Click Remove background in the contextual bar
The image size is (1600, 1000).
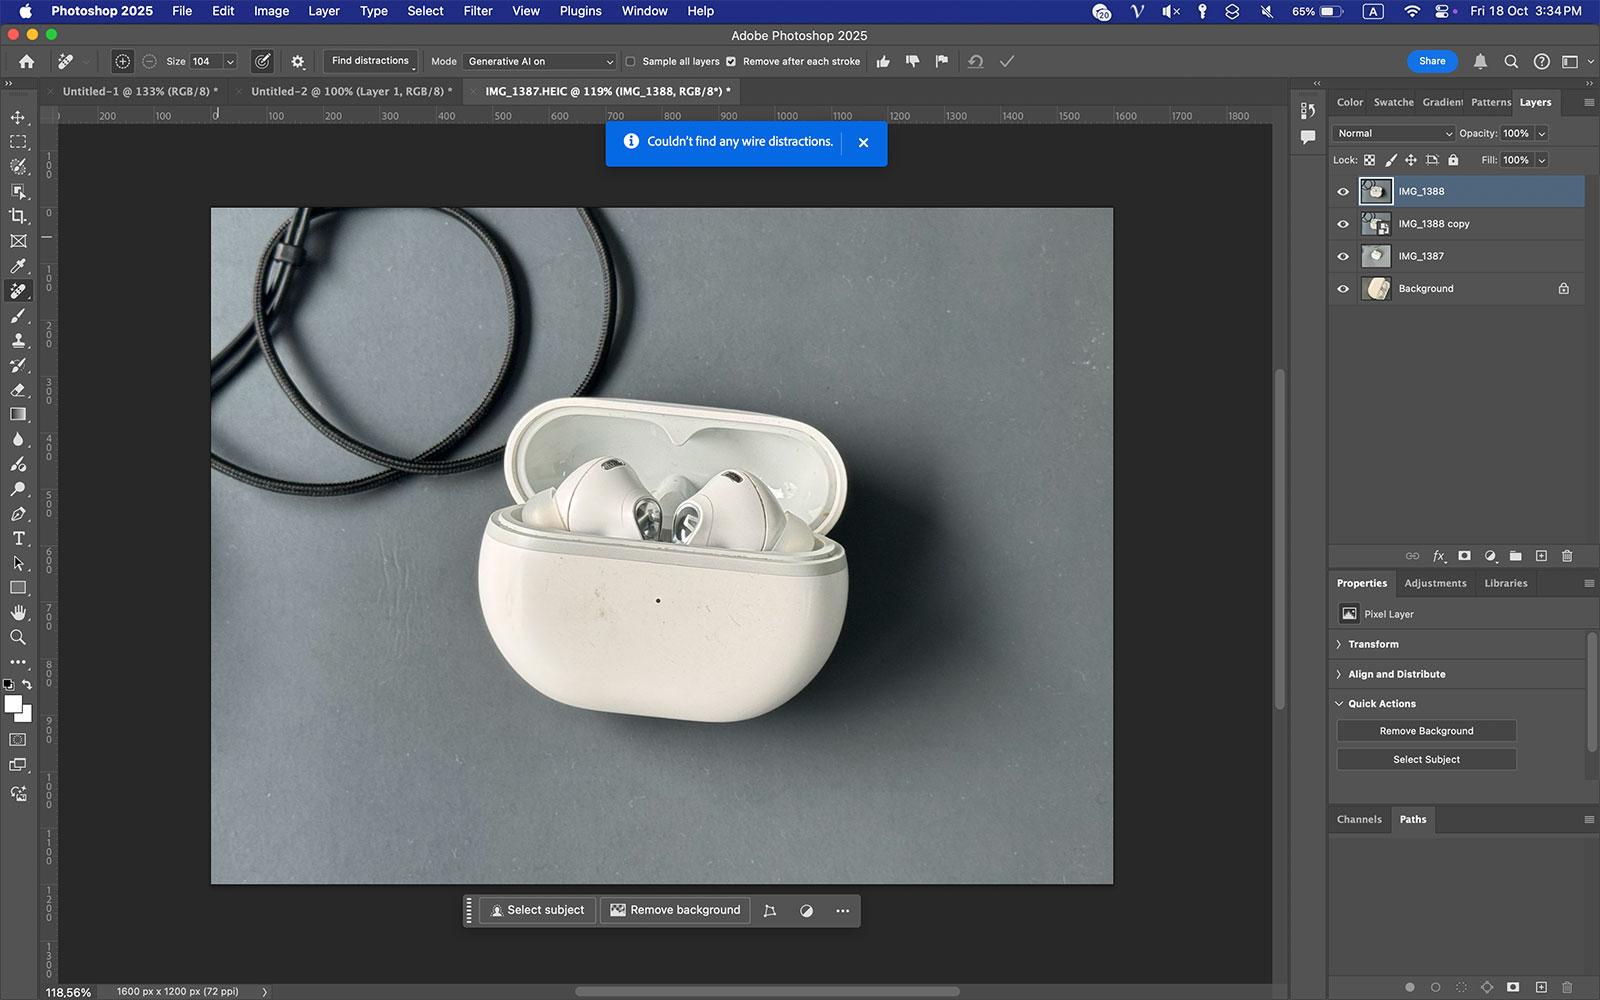(675, 911)
